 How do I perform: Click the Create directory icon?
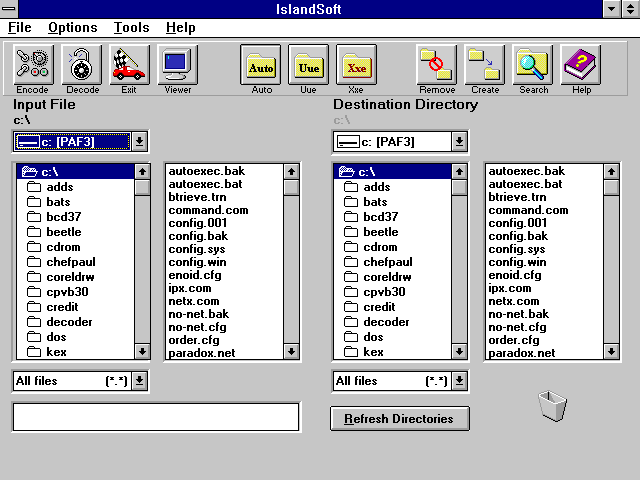[x=485, y=65]
